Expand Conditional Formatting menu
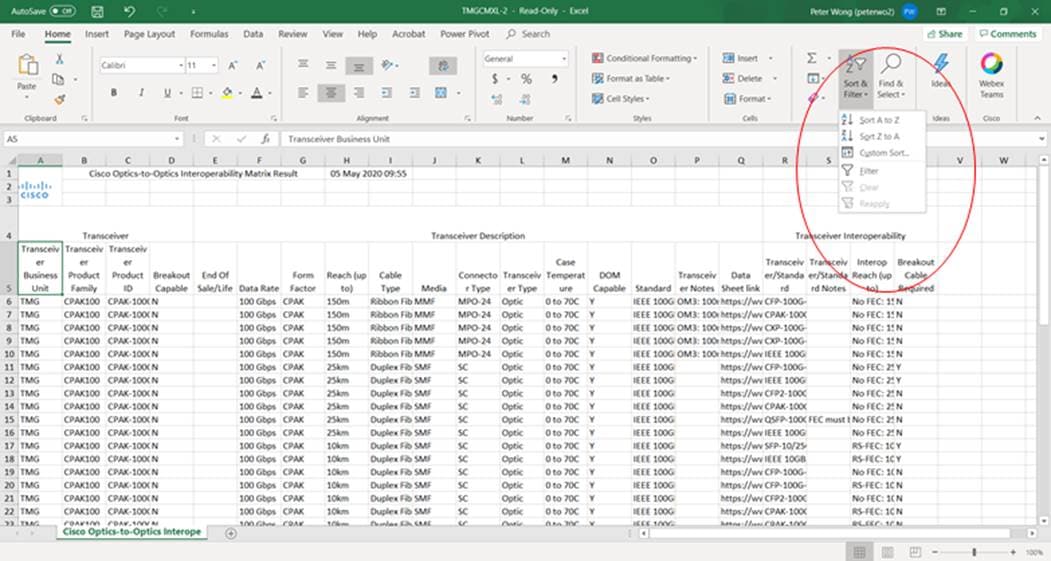This screenshot has height=561, width=1051. coord(645,58)
